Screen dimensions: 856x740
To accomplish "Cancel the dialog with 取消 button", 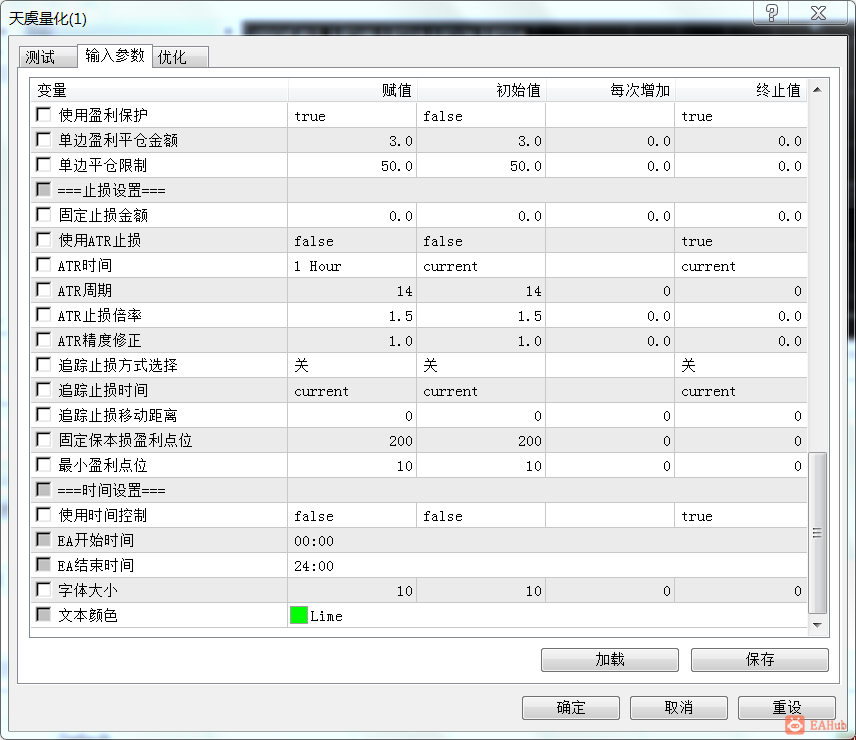I will pyautogui.click(x=679, y=708).
